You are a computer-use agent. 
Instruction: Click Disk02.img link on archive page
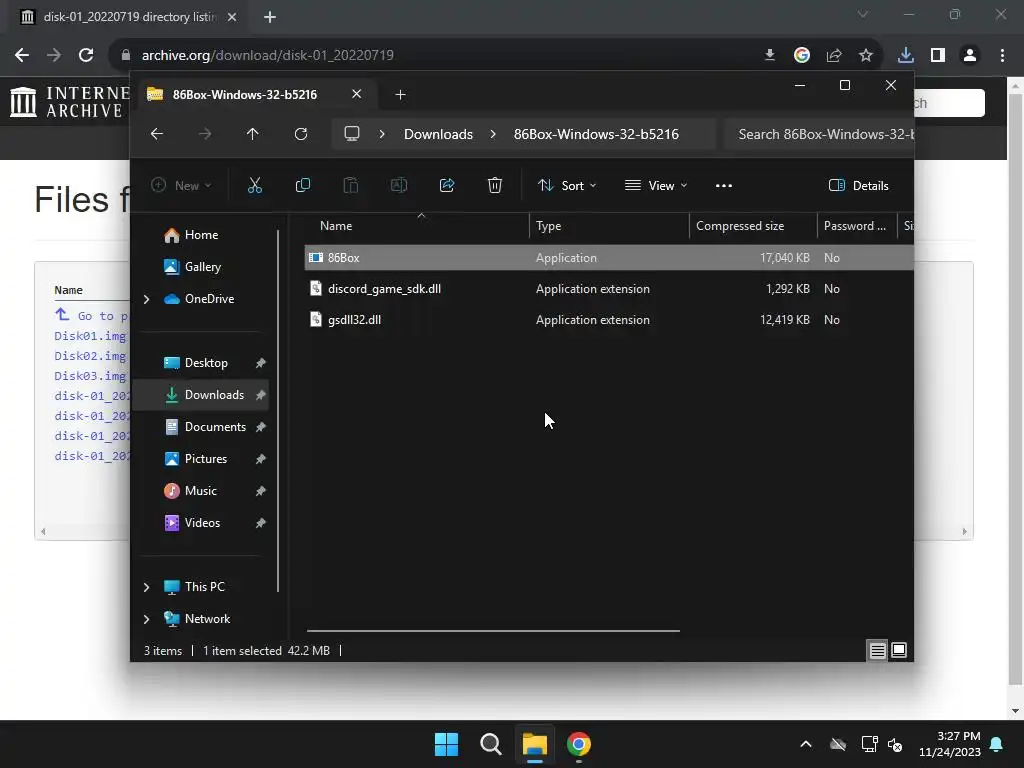(90, 356)
